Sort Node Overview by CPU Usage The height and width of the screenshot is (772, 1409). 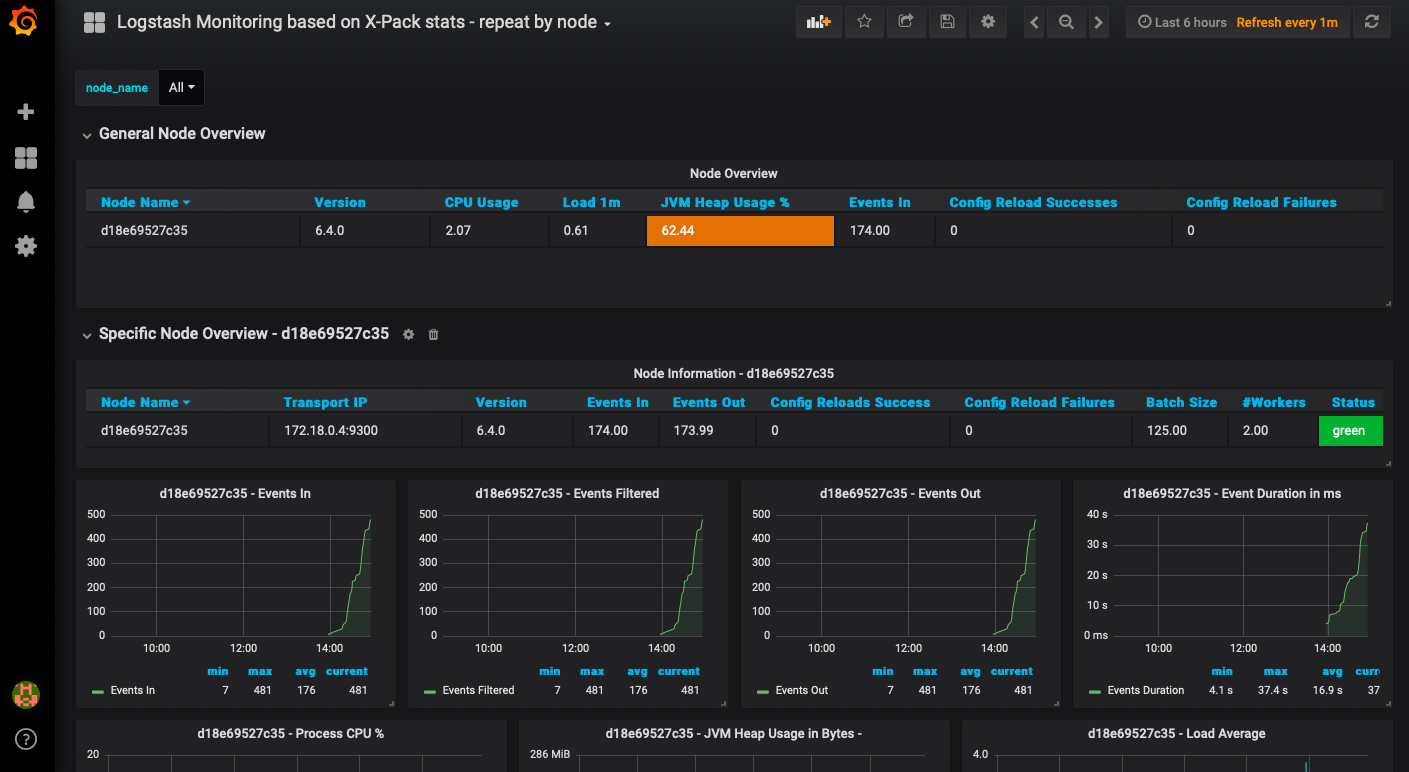pos(482,202)
